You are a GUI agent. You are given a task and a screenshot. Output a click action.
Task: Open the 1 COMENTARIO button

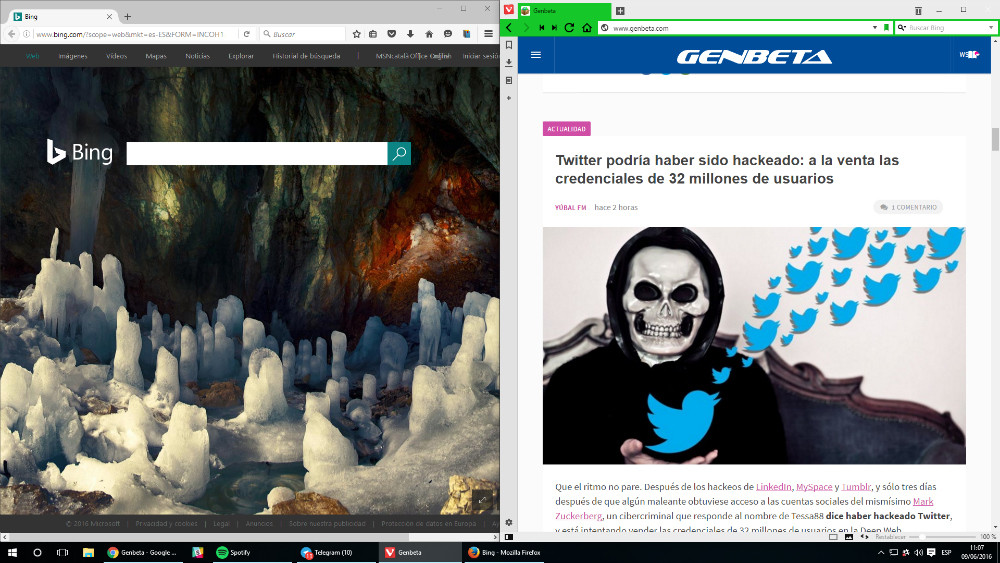click(x=908, y=207)
